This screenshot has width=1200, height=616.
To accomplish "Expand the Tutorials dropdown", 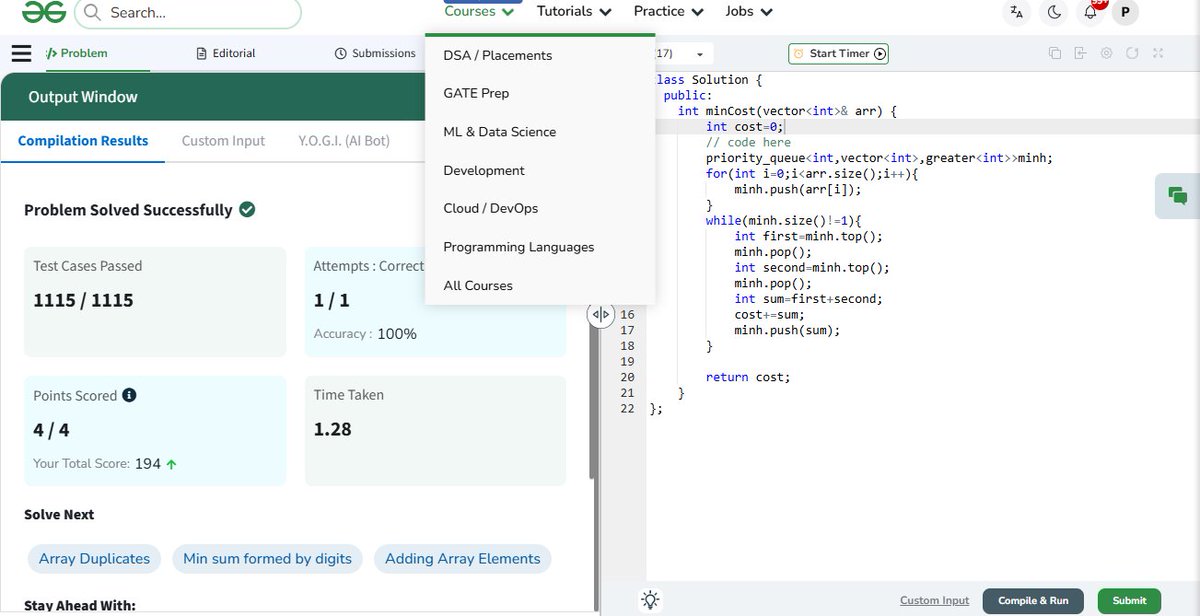I will pyautogui.click(x=574, y=12).
